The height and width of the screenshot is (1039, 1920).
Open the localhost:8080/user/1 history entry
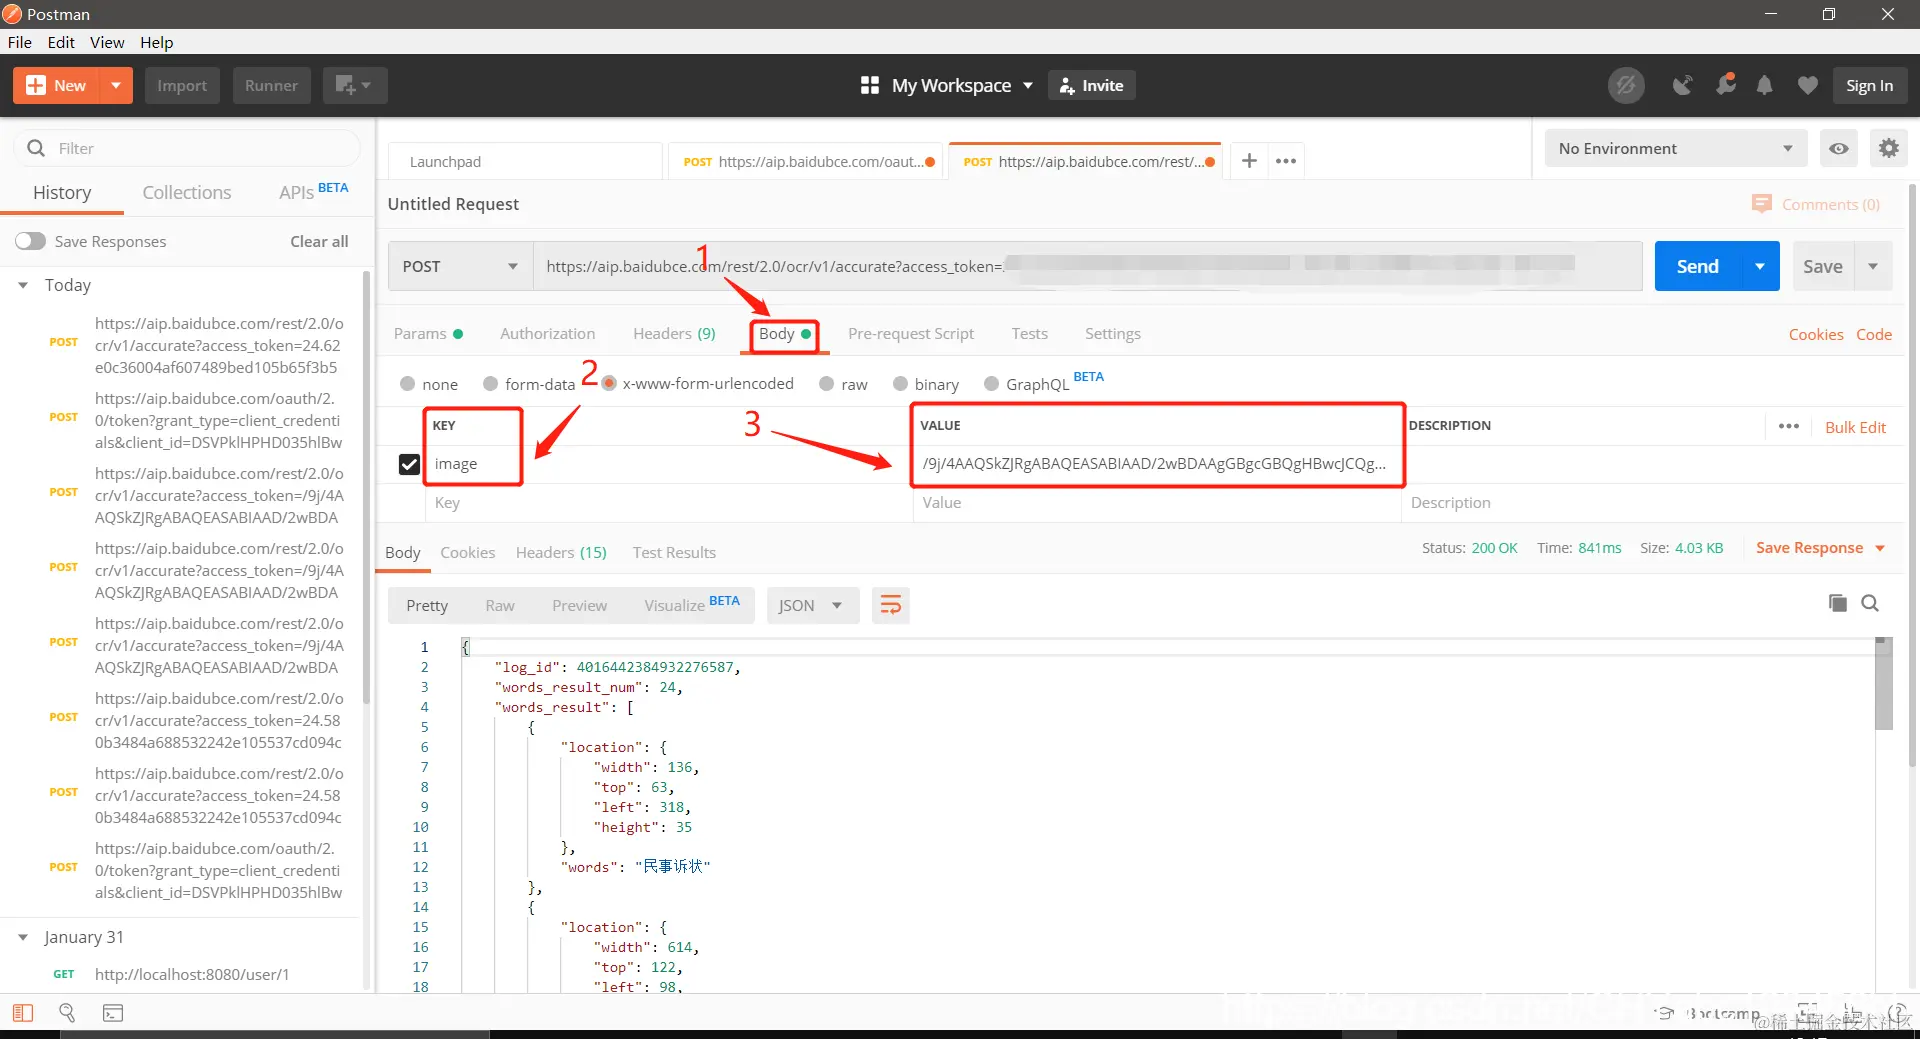[x=192, y=974]
